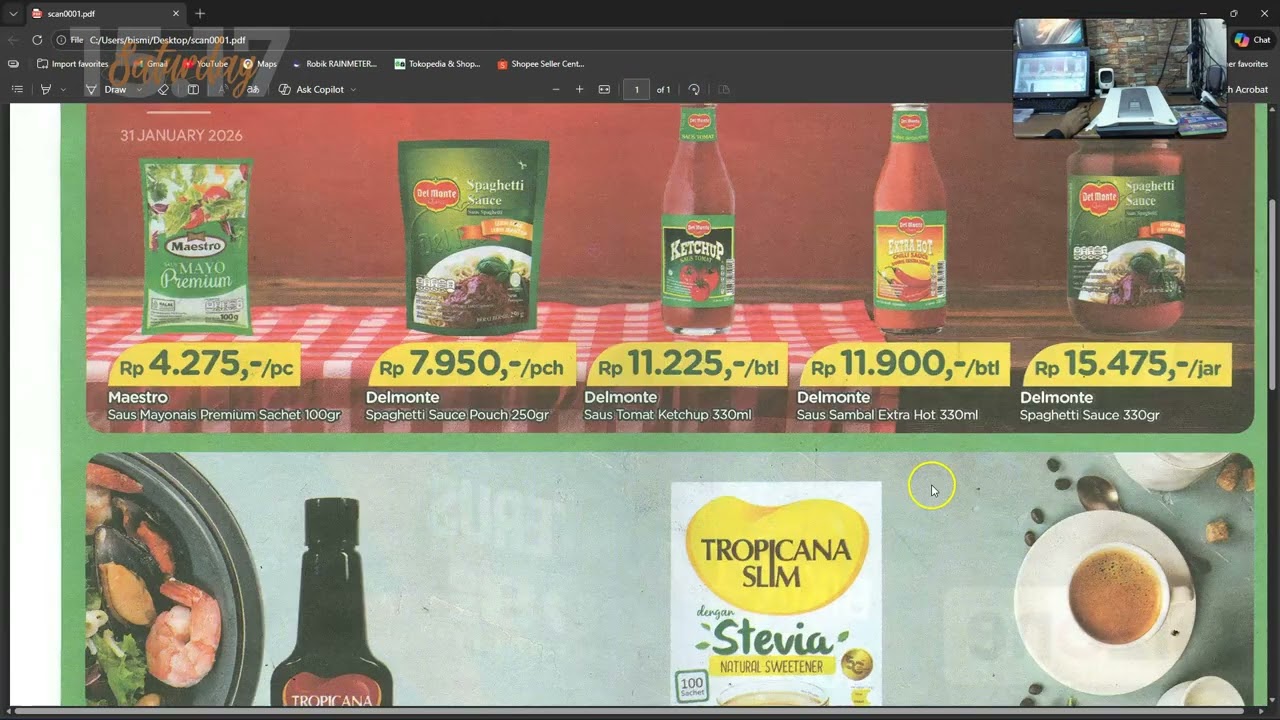Open the tab actions menu chevron
1280x720 pixels.
point(13,14)
